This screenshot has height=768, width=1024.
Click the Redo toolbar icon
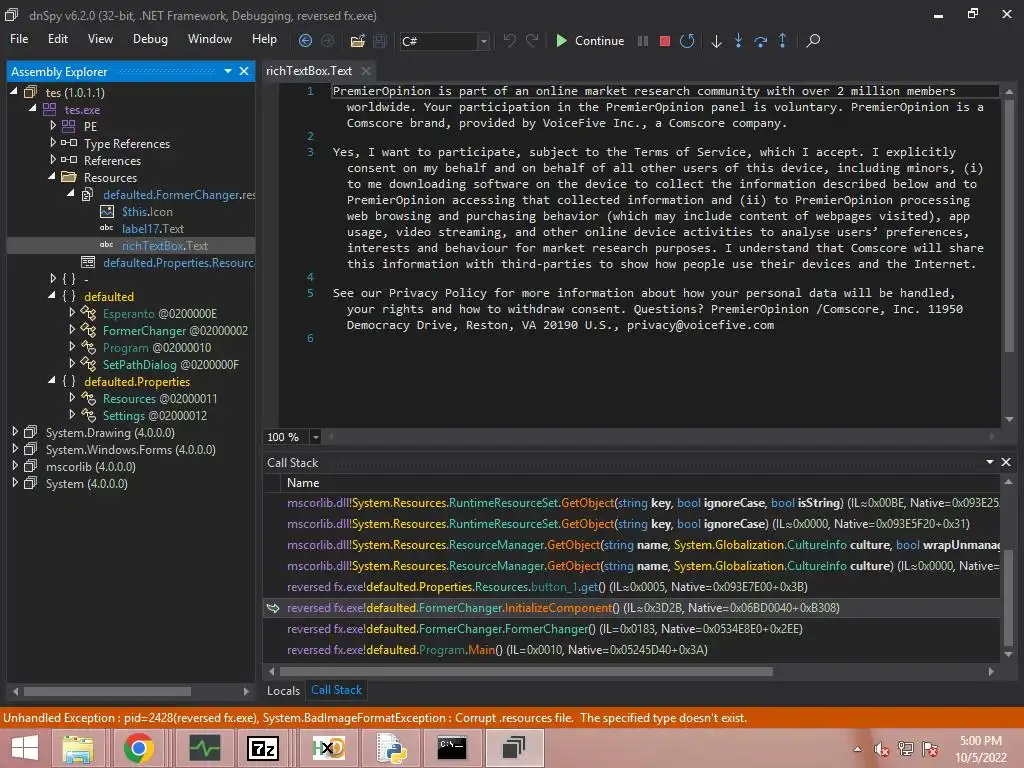pos(532,40)
